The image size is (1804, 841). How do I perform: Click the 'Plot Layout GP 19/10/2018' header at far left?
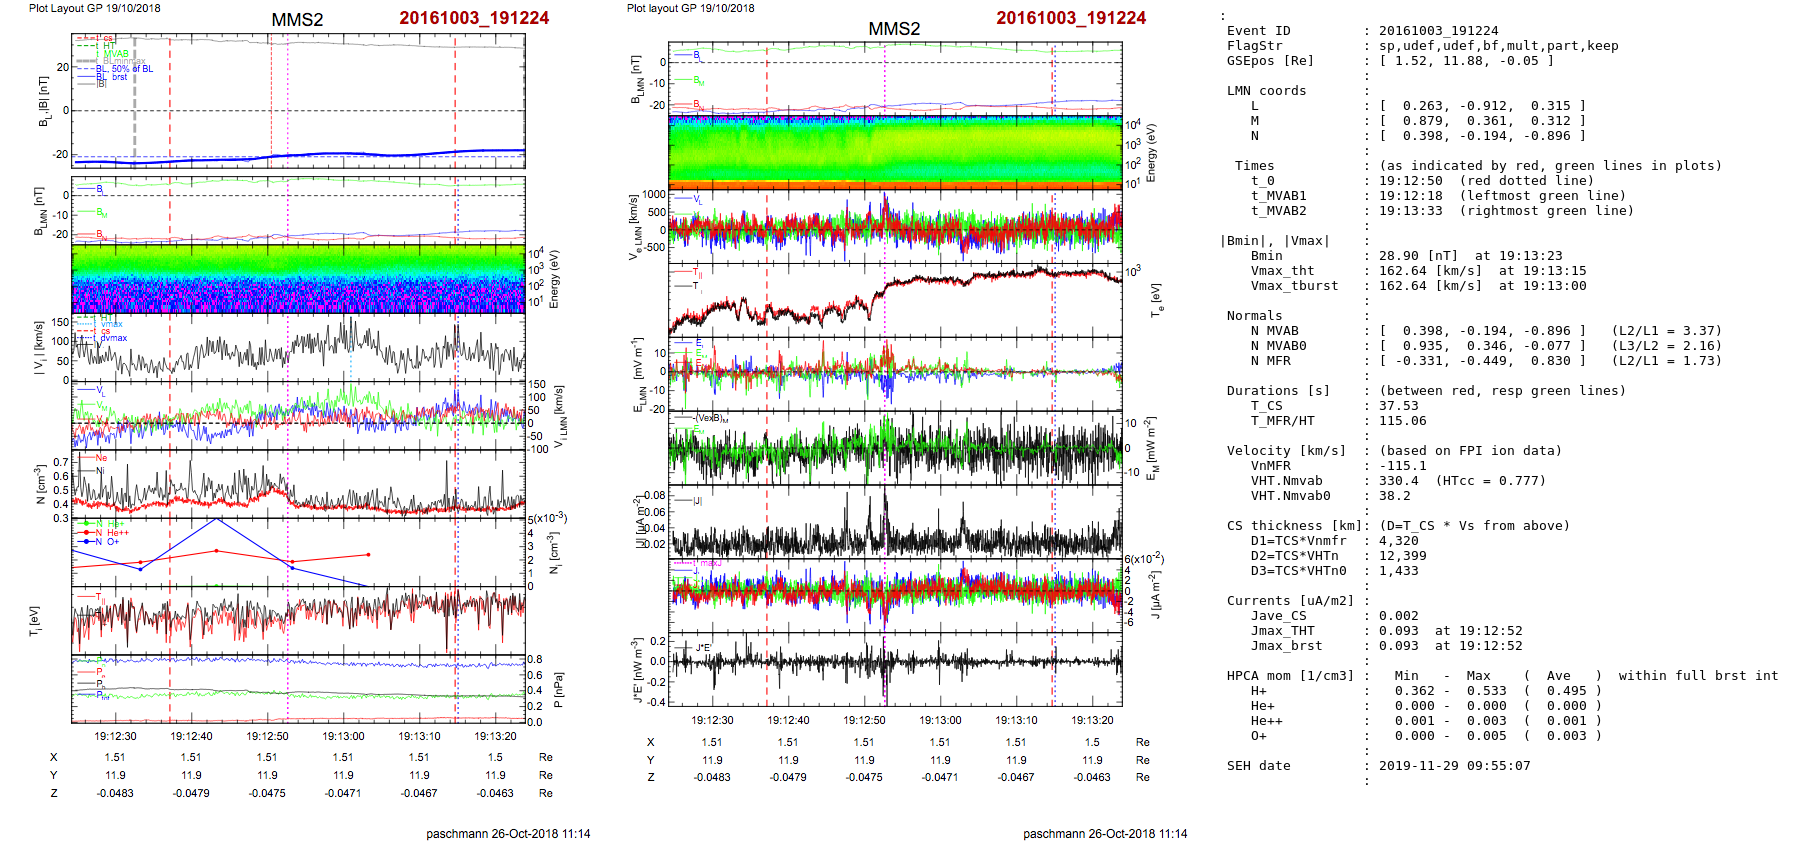94,8
